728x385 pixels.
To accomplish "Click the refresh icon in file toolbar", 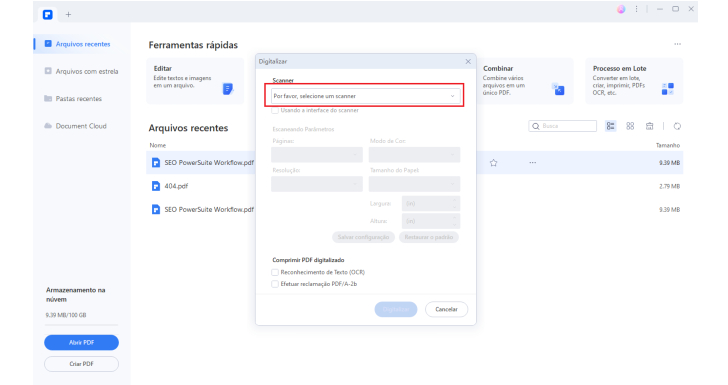I will pos(677,126).
